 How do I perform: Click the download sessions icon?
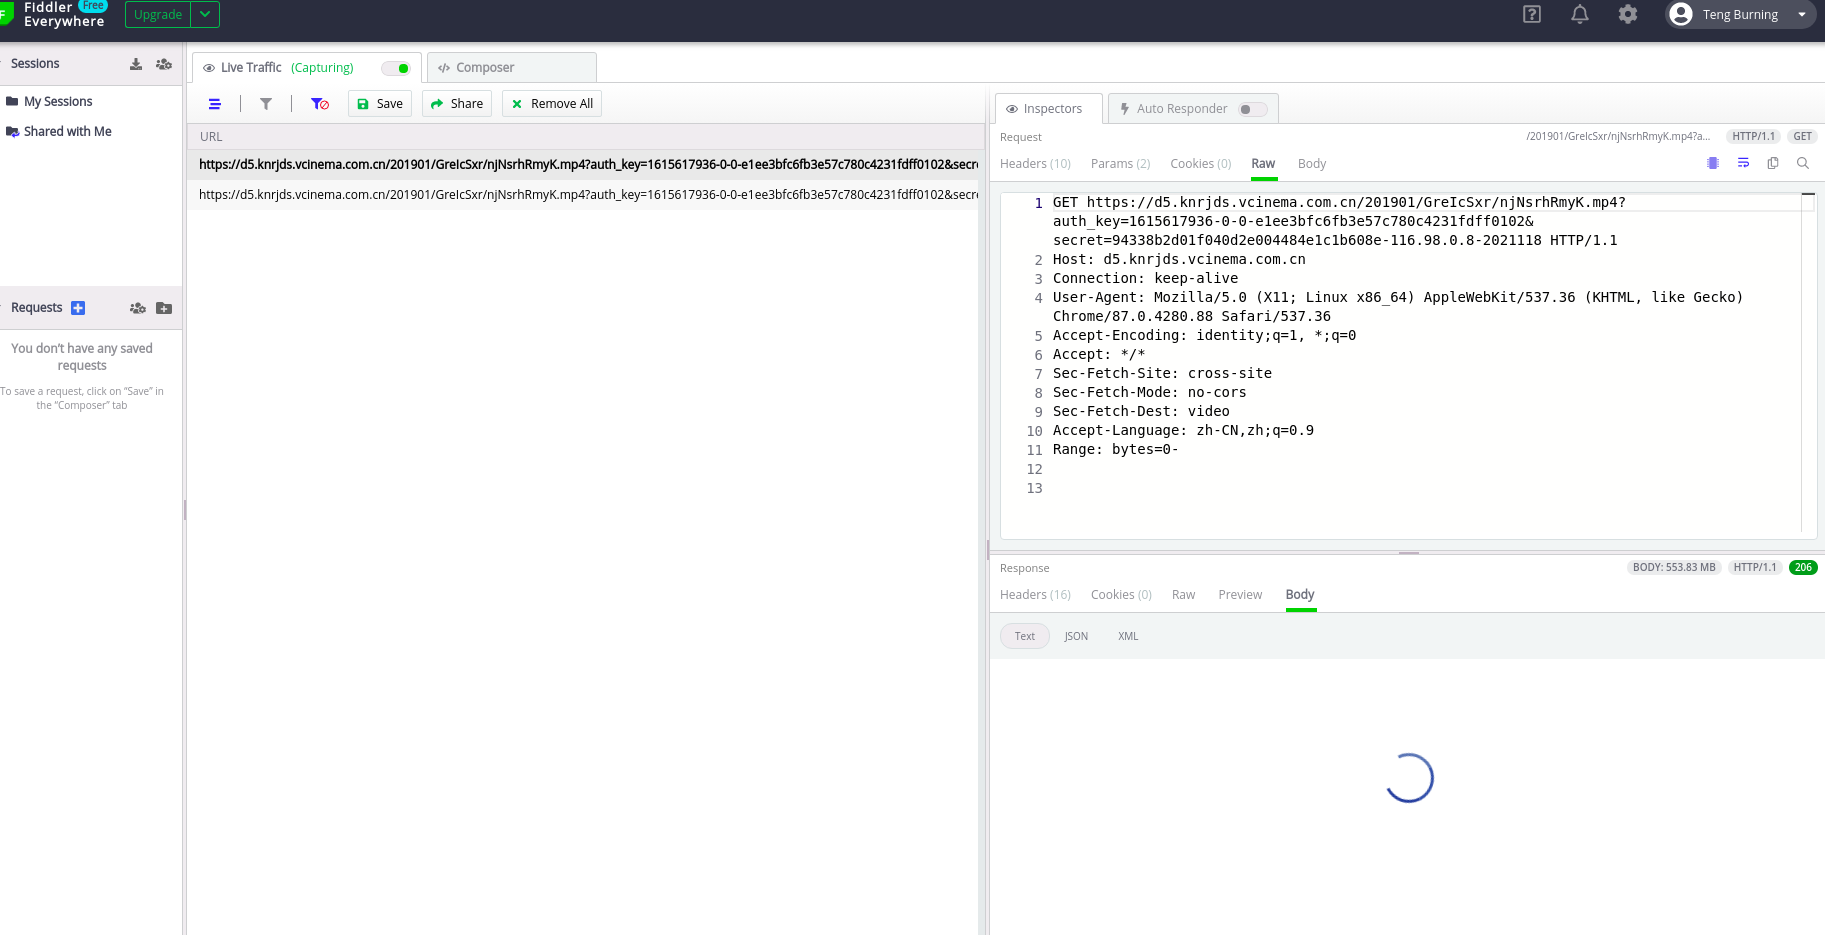click(x=135, y=63)
